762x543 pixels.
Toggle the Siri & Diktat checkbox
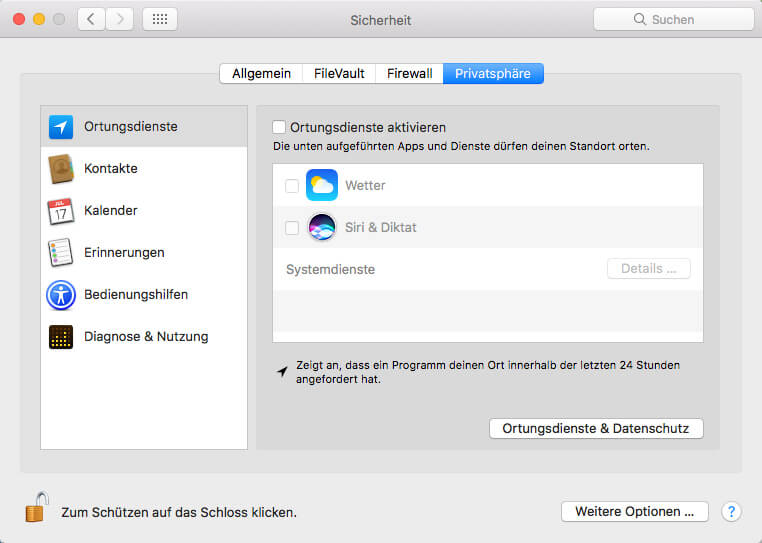point(292,227)
